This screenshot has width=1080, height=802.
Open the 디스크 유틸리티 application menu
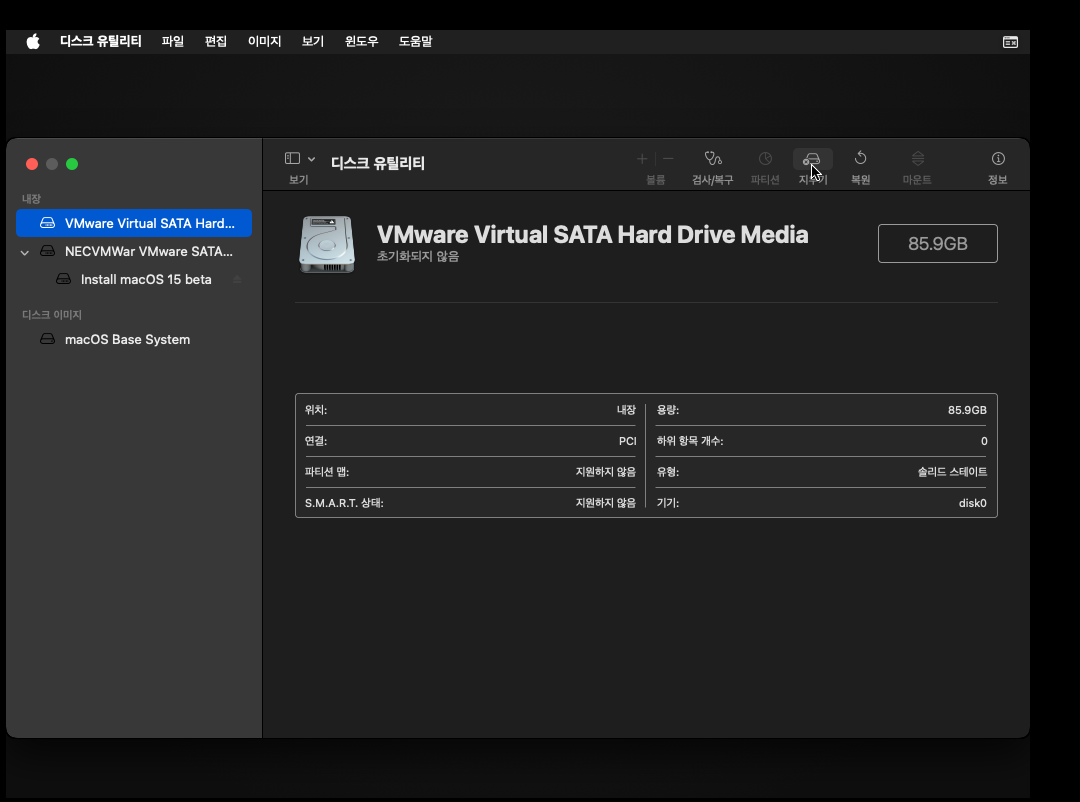tap(101, 41)
